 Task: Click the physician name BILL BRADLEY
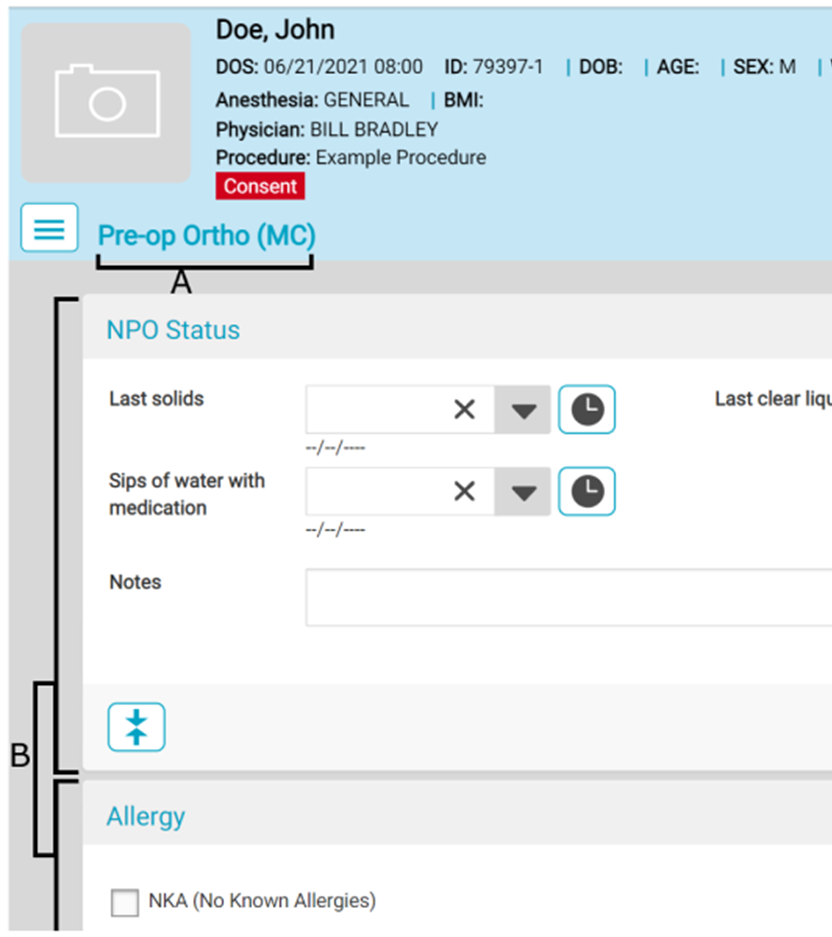pyautogui.click(x=373, y=129)
